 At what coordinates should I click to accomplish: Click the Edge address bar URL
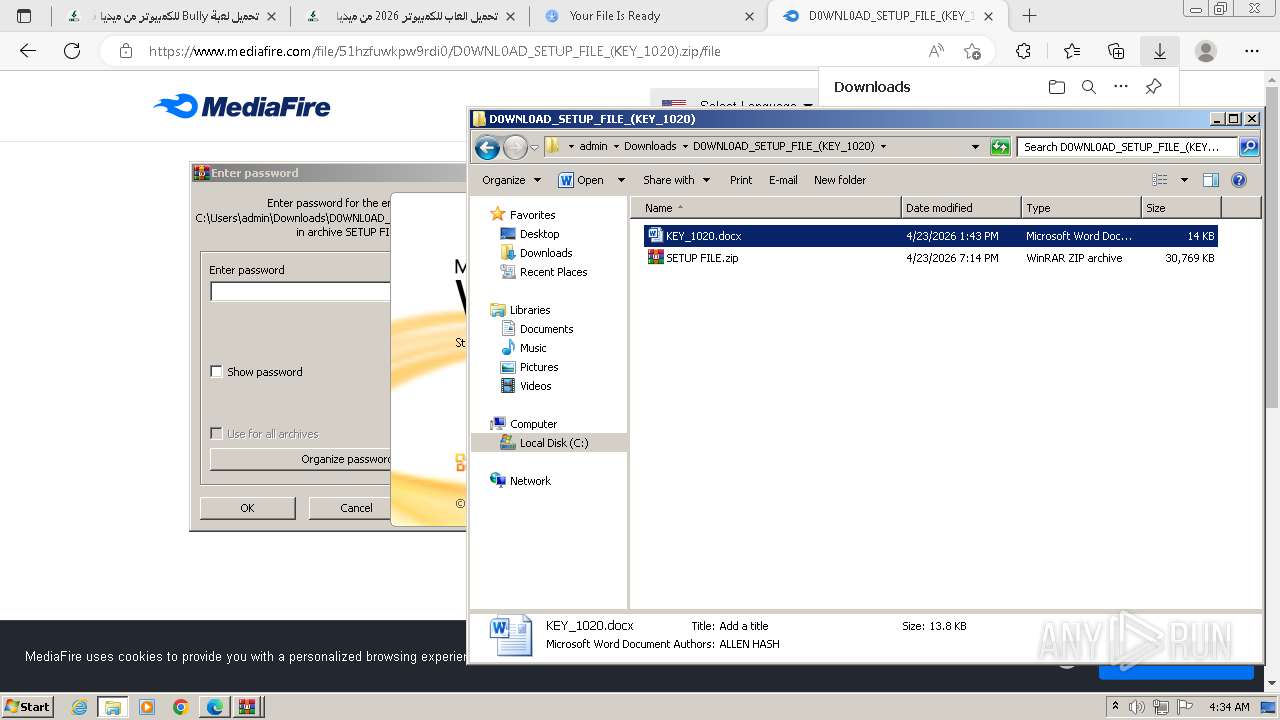435,51
